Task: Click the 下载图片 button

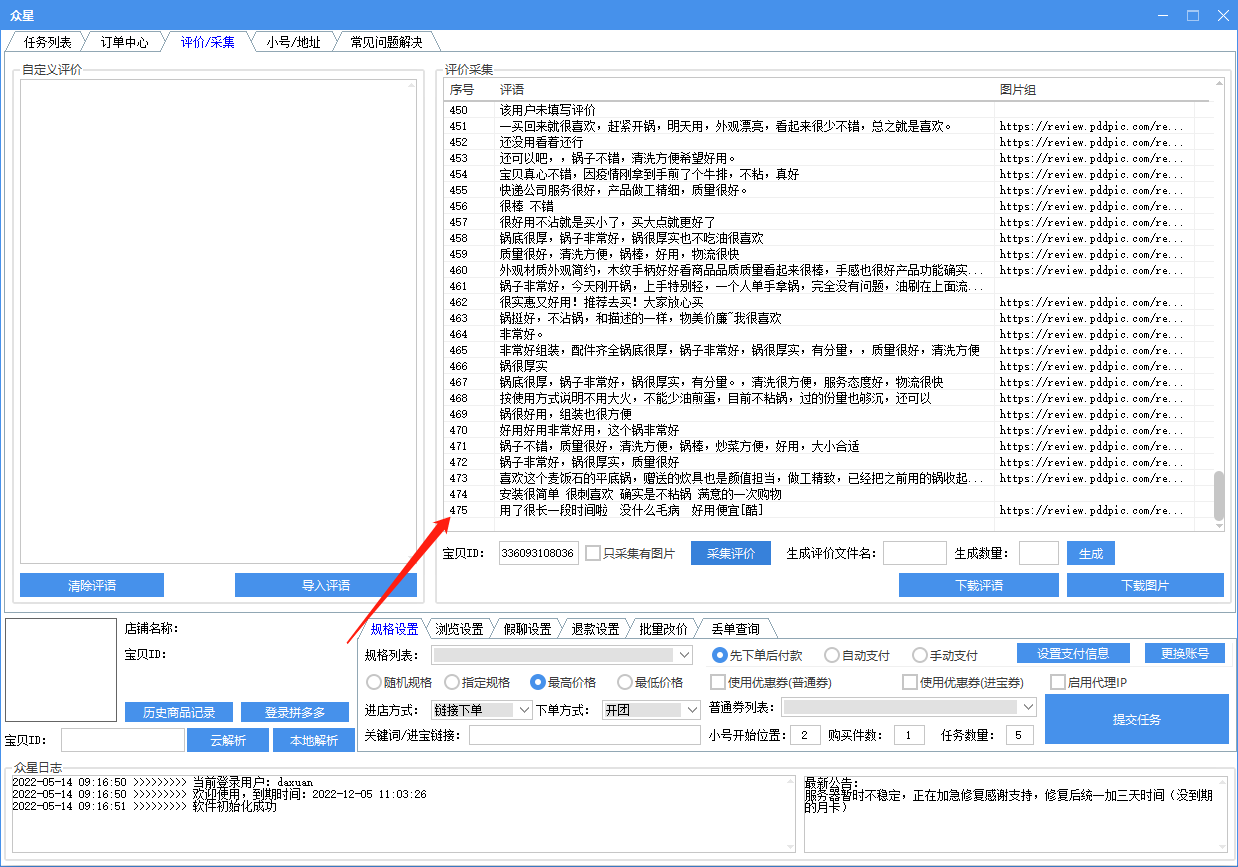Action: pos(1145,585)
